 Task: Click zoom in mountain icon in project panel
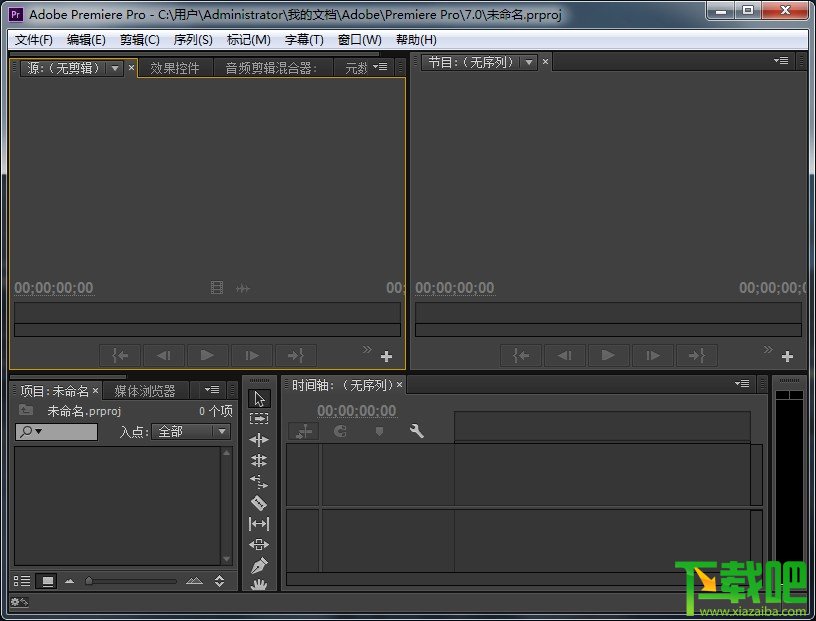coord(194,580)
